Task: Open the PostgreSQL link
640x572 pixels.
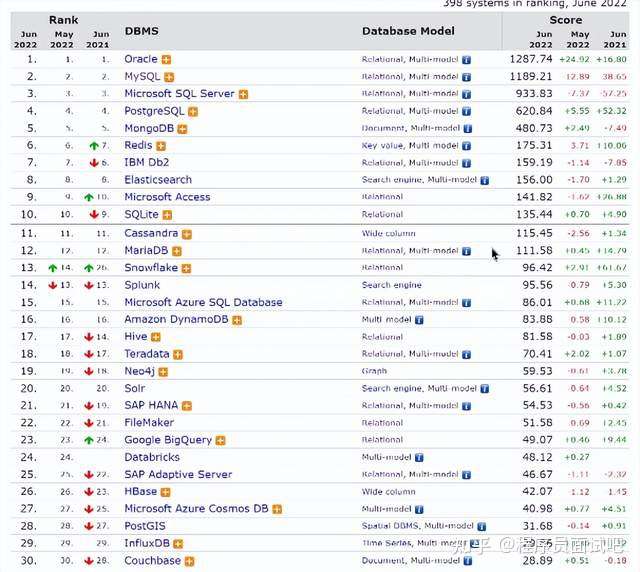Action: [x=154, y=111]
